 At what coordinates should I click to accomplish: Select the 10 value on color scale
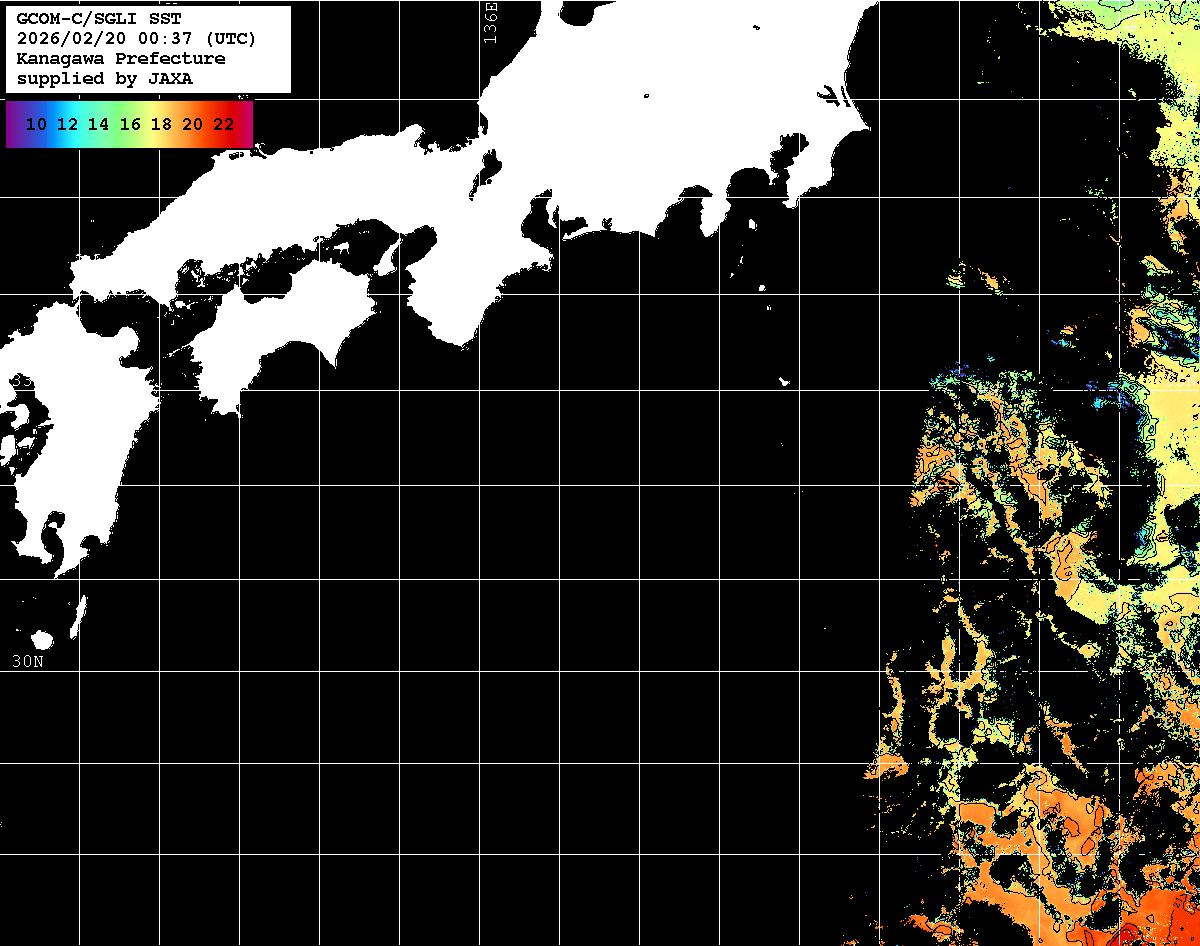coord(37,125)
